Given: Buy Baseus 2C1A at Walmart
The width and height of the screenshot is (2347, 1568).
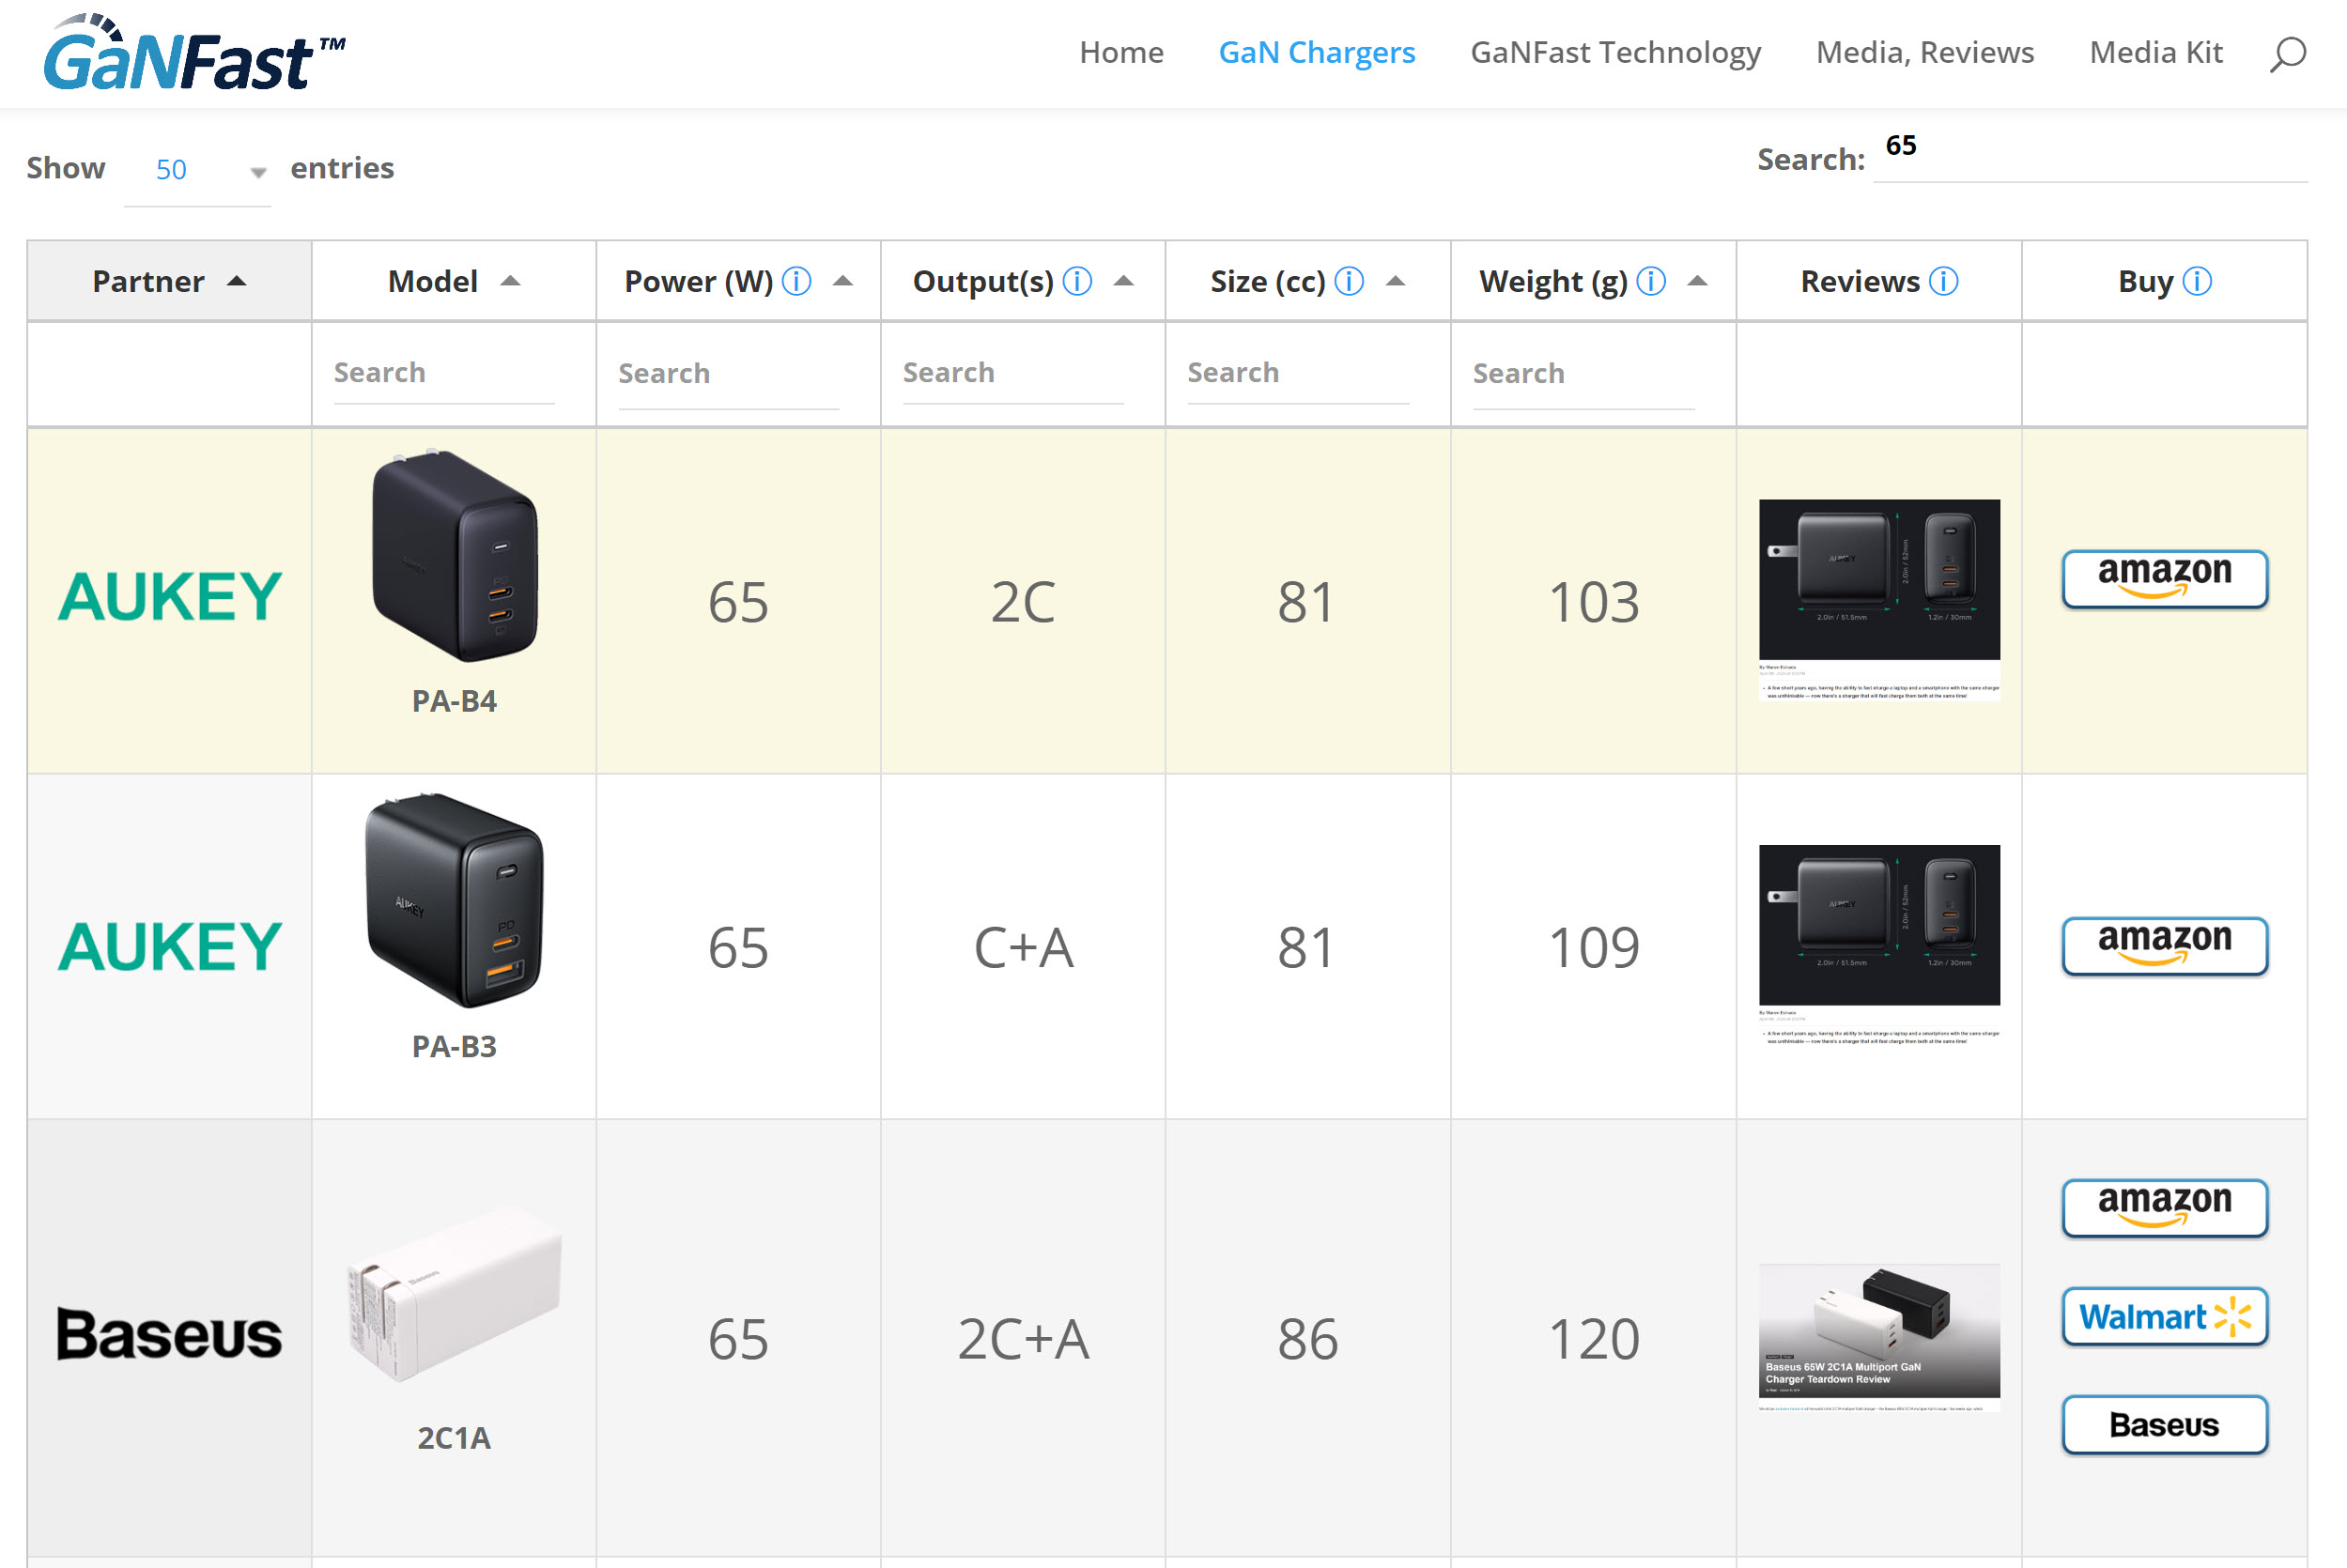Looking at the screenshot, I should pyautogui.click(x=2164, y=1316).
